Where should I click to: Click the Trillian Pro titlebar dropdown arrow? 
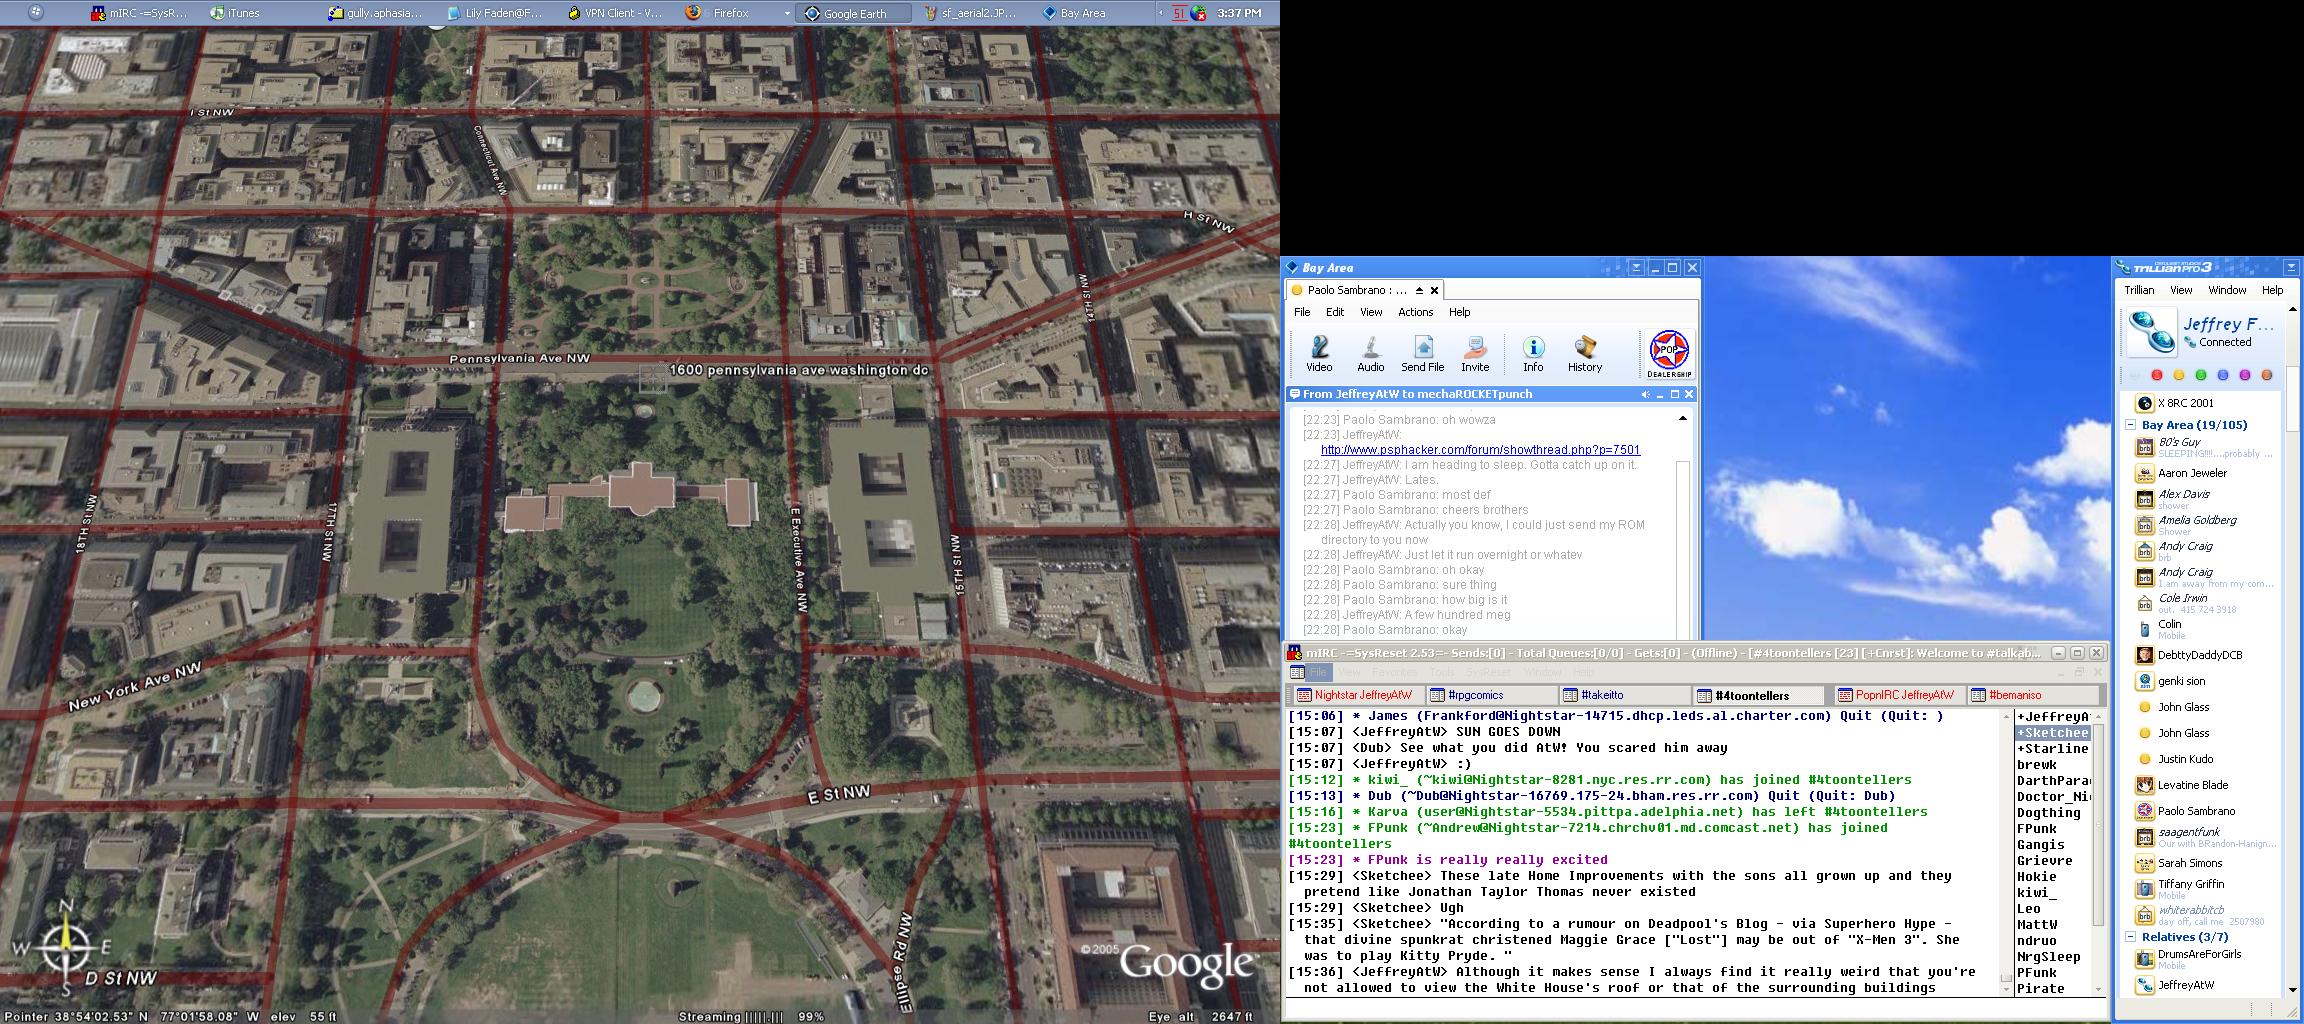(2291, 267)
